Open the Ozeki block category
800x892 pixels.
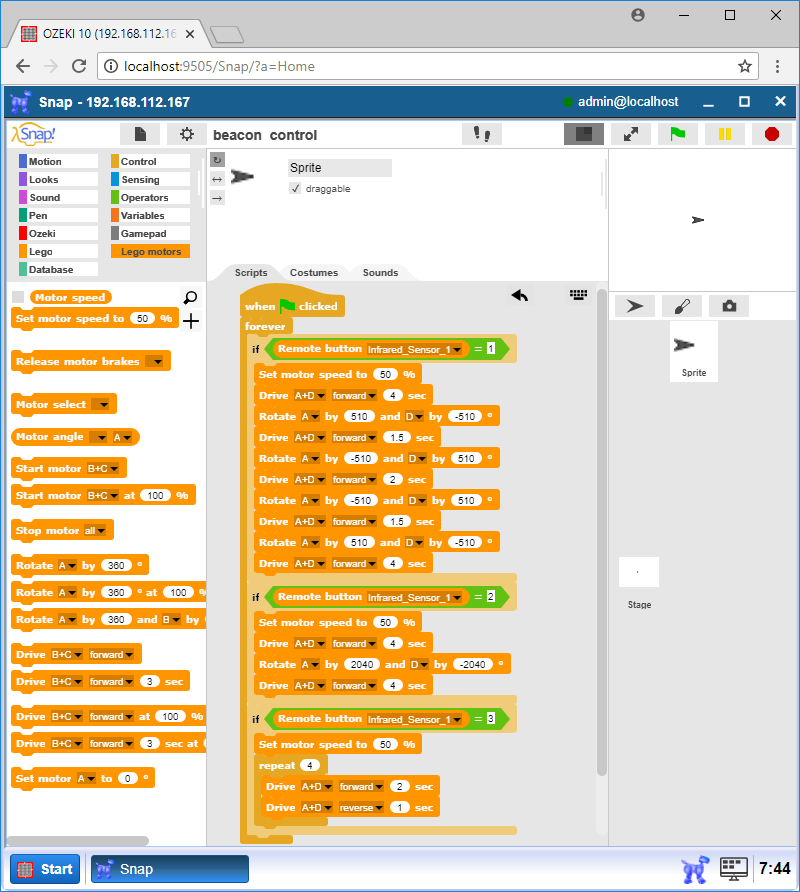click(x=58, y=233)
